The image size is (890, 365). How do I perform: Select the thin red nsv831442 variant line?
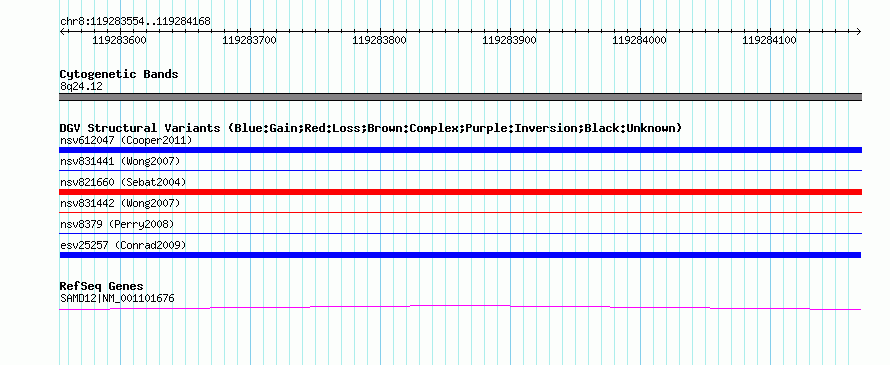tap(460, 212)
